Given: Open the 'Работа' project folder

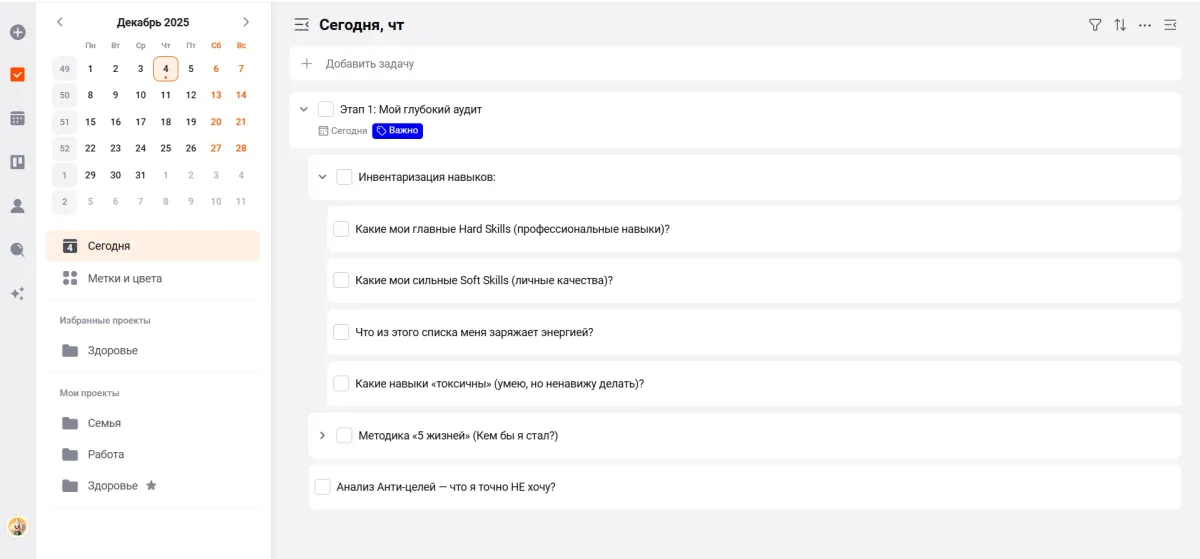Looking at the screenshot, I should click(x=105, y=454).
